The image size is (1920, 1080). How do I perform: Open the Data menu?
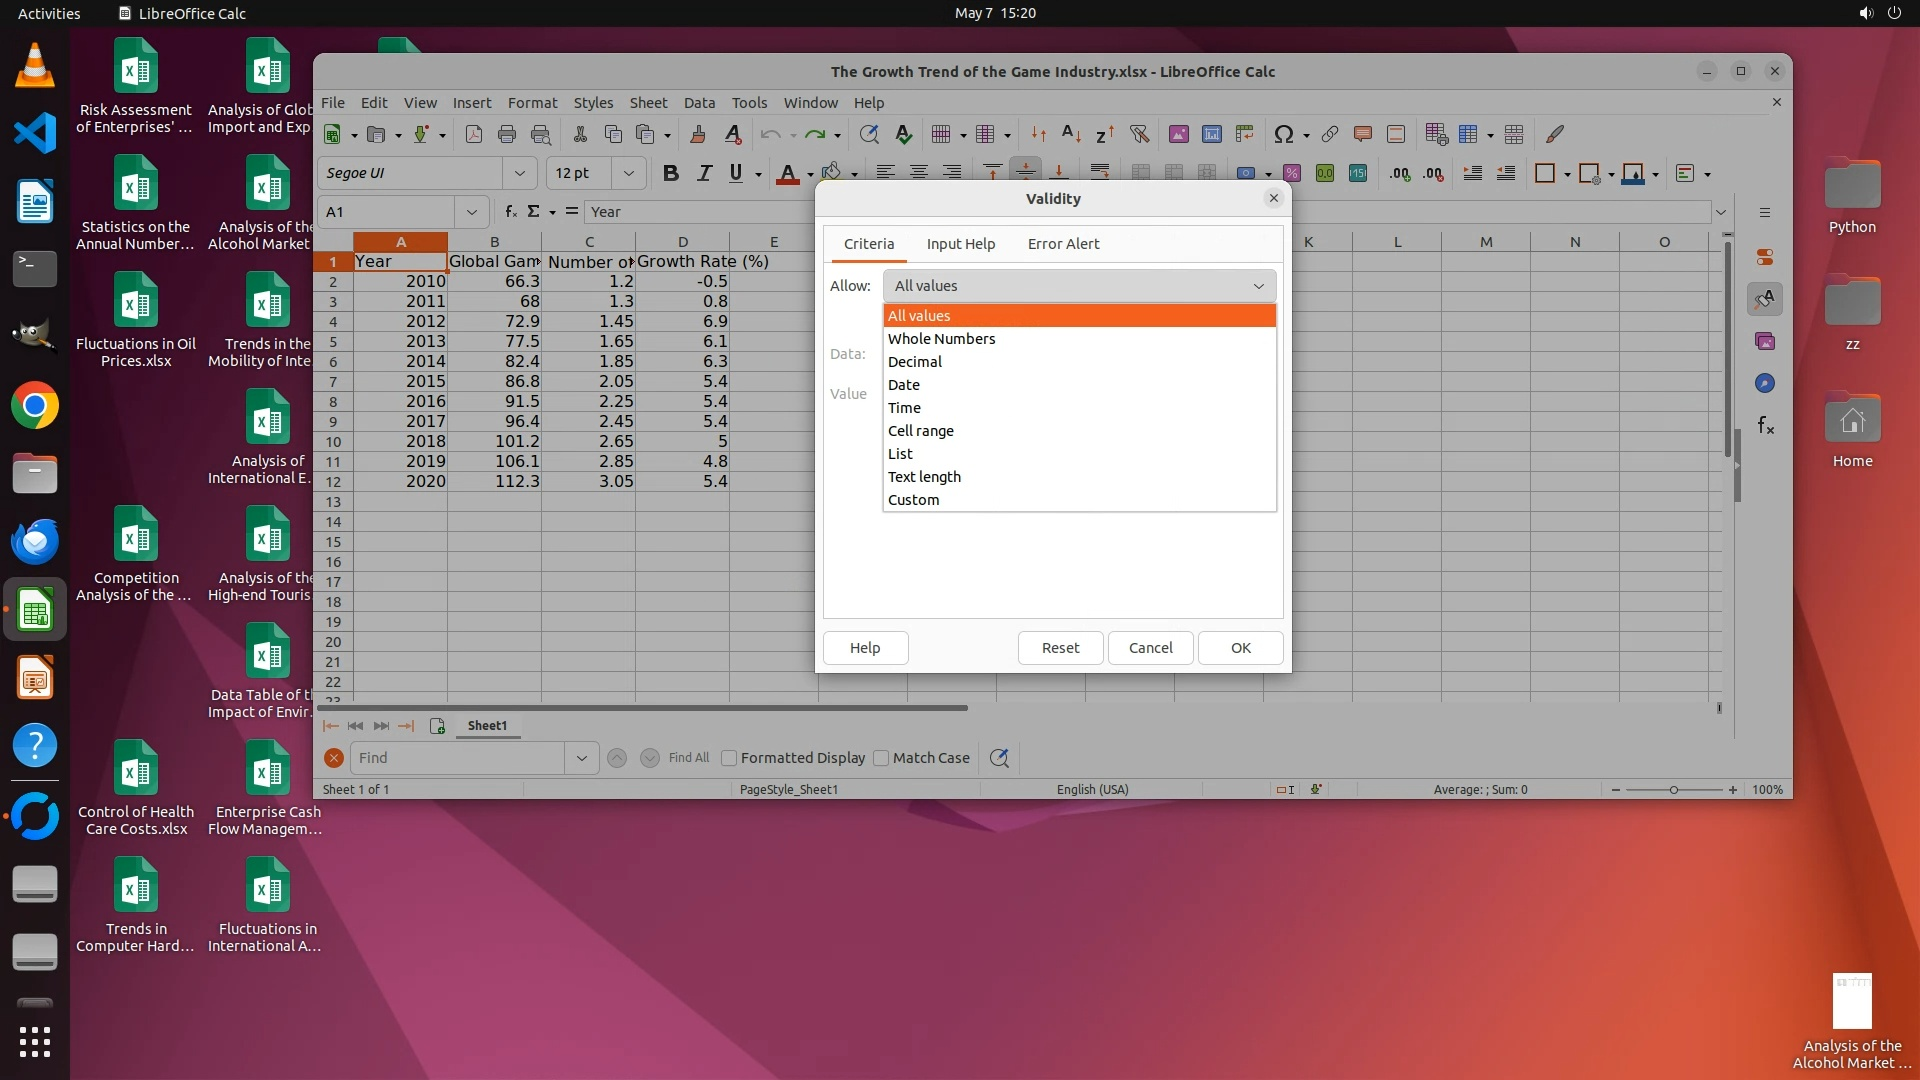tap(699, 103)
